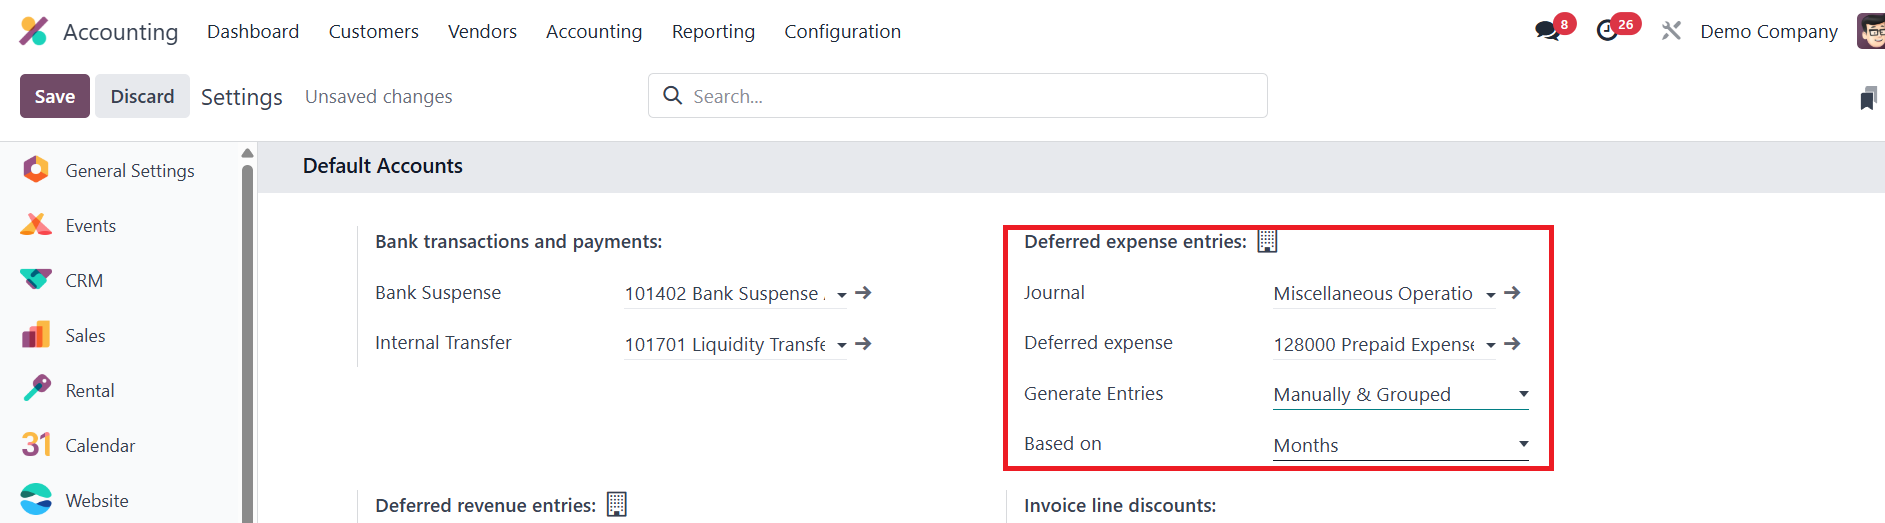
Task: Open the Reporting menu
Action: point(713,32)
